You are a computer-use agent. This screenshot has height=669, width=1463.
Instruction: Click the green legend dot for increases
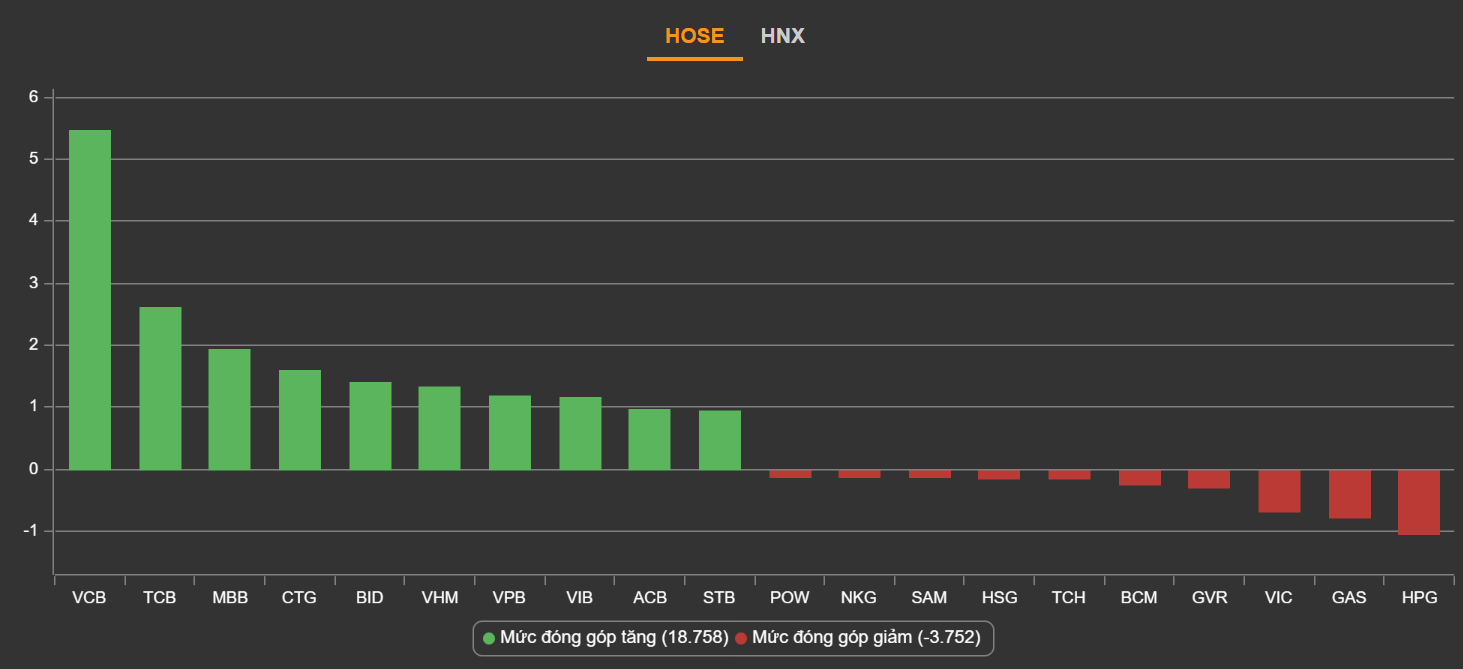click(489, 638)
